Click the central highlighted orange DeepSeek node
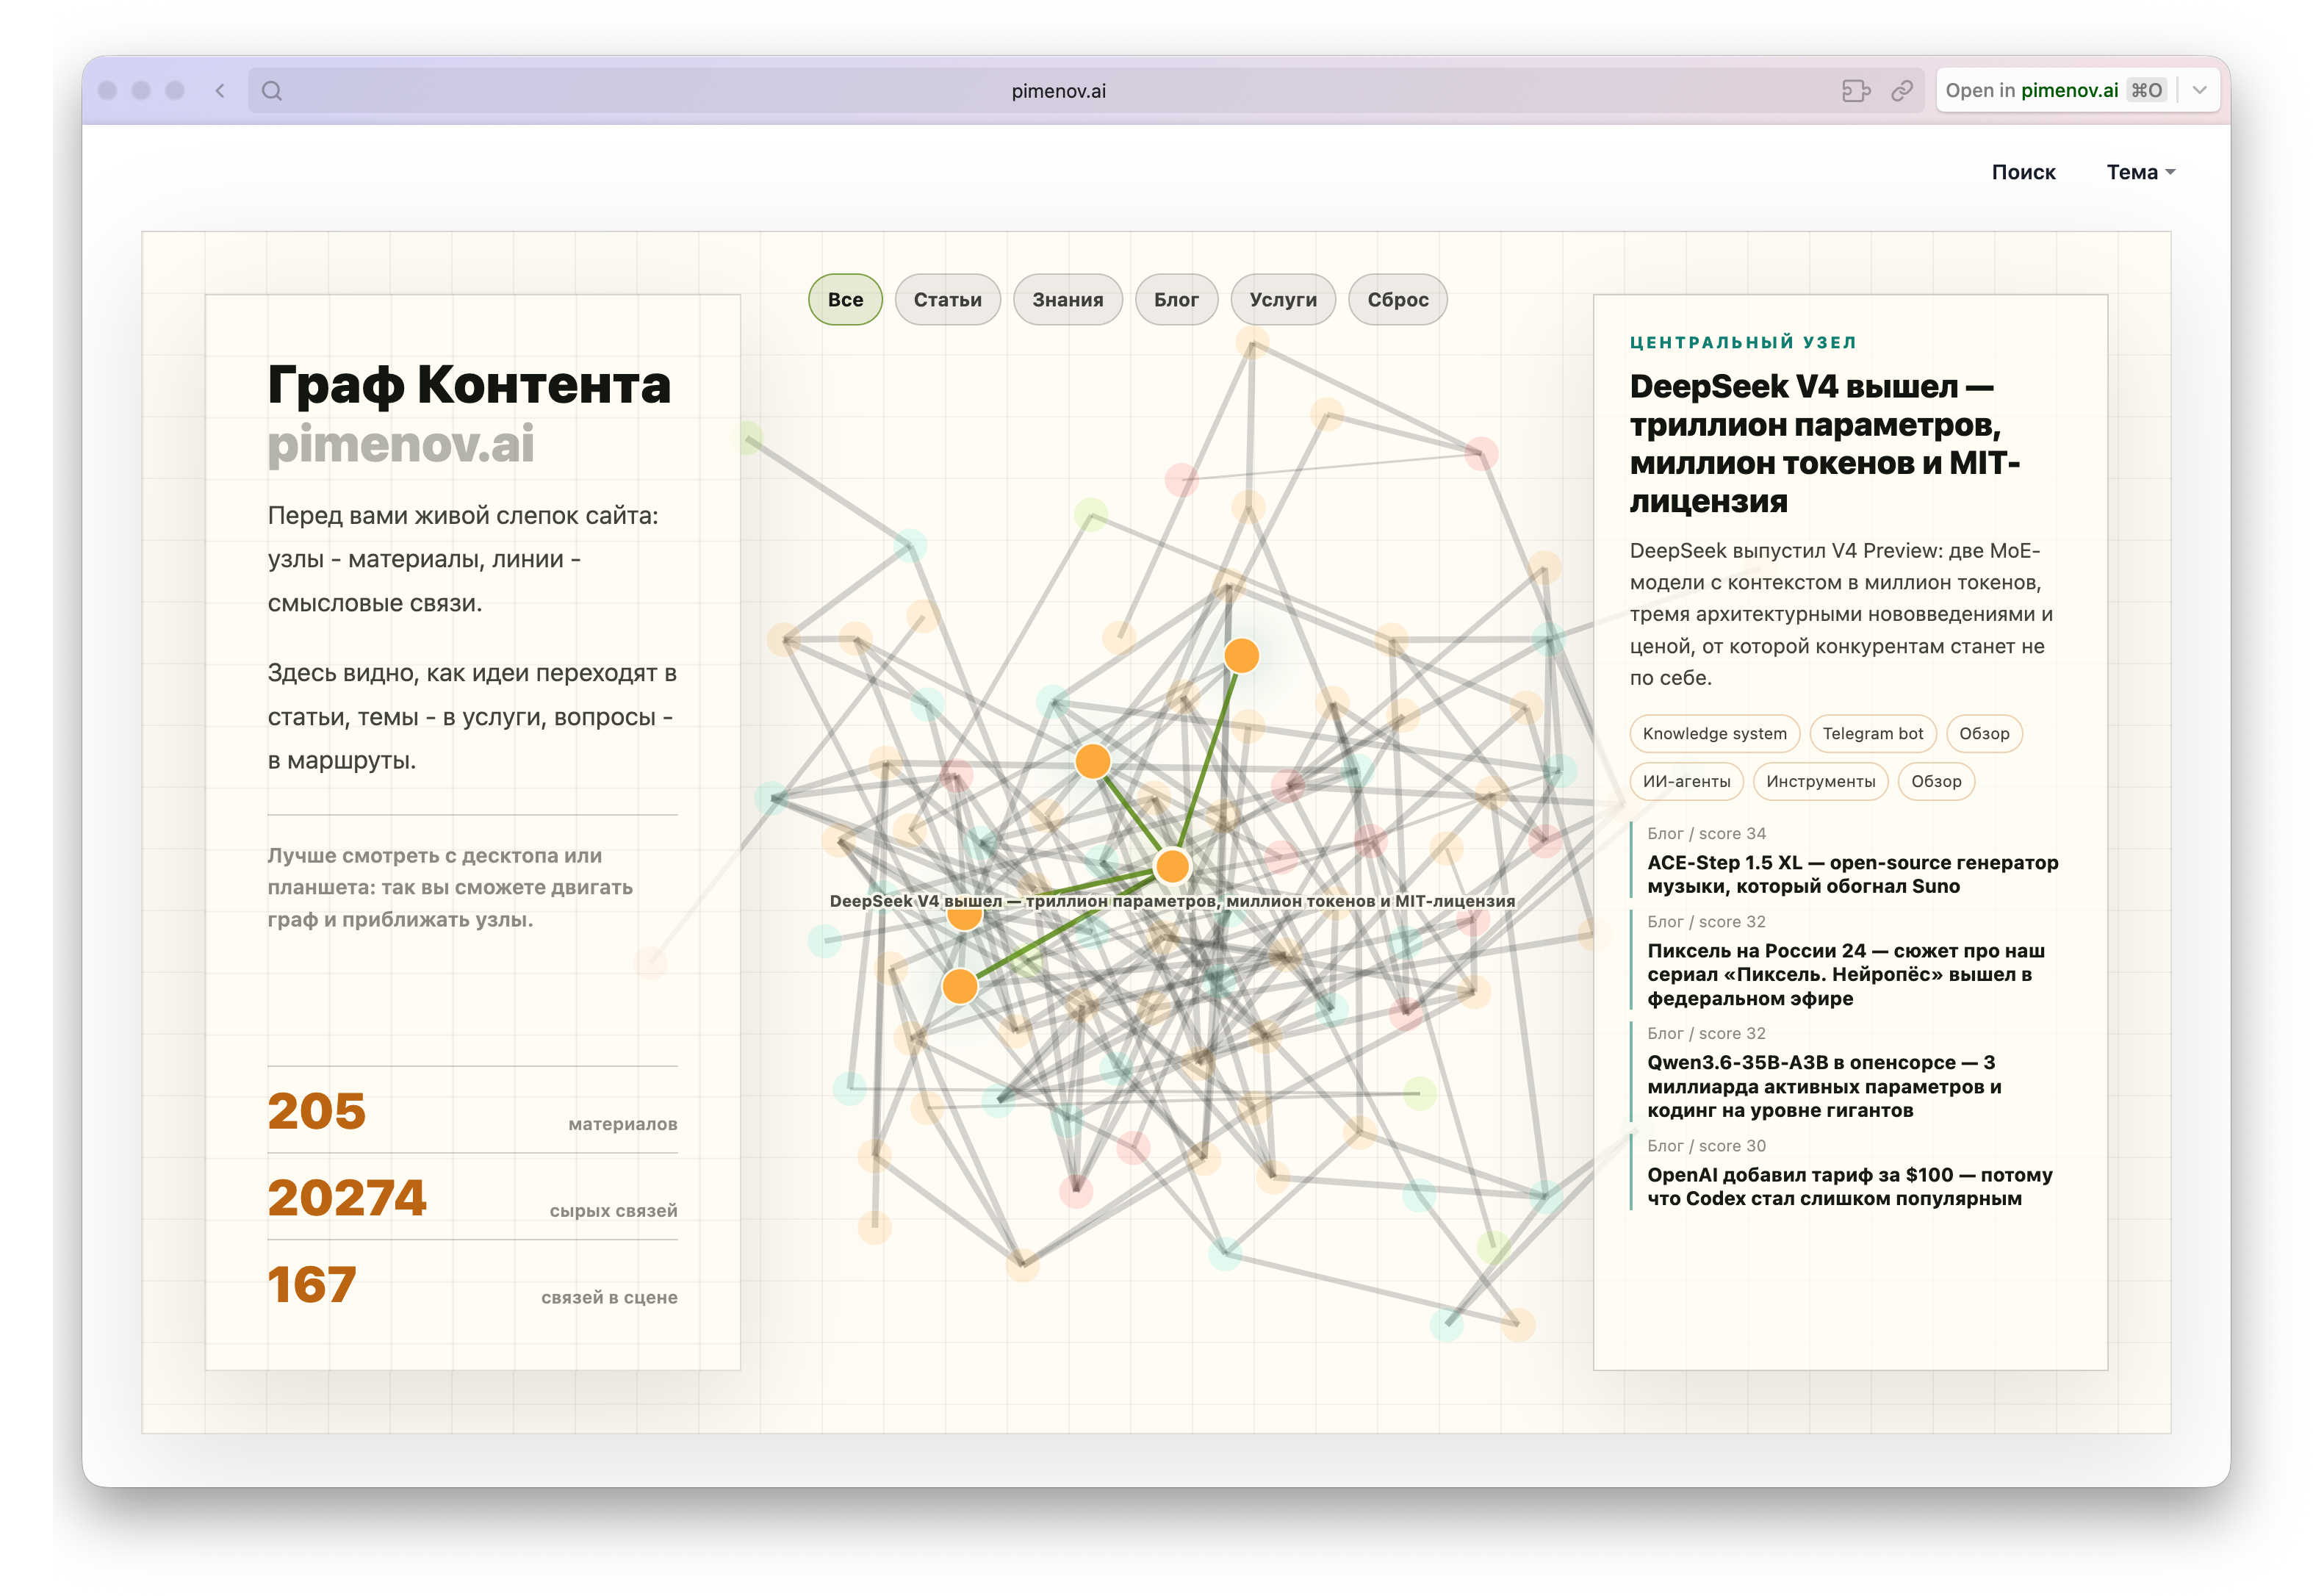The height and width of the screenshot is (1596, 2313). (x=1172, y=866)
